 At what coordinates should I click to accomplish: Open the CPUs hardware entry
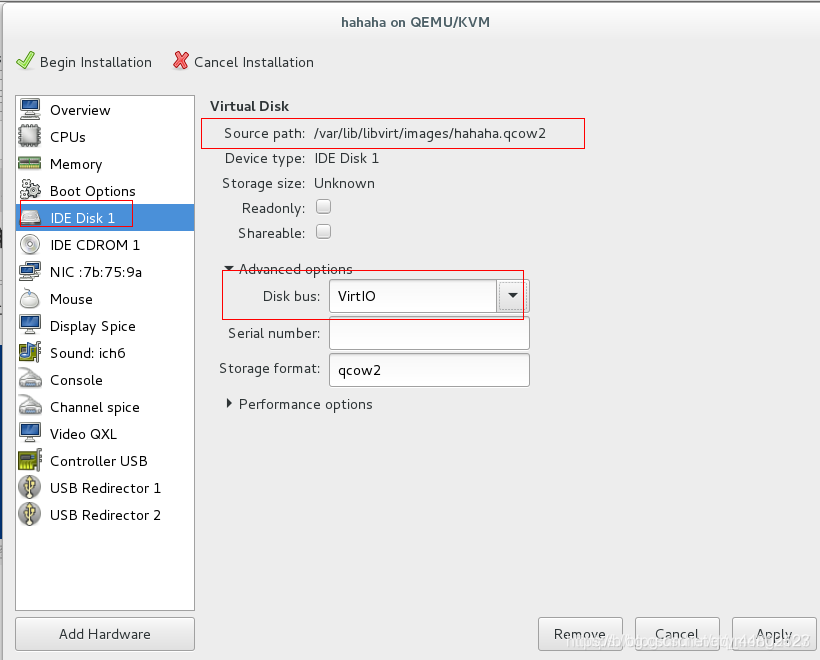[105, 137]
